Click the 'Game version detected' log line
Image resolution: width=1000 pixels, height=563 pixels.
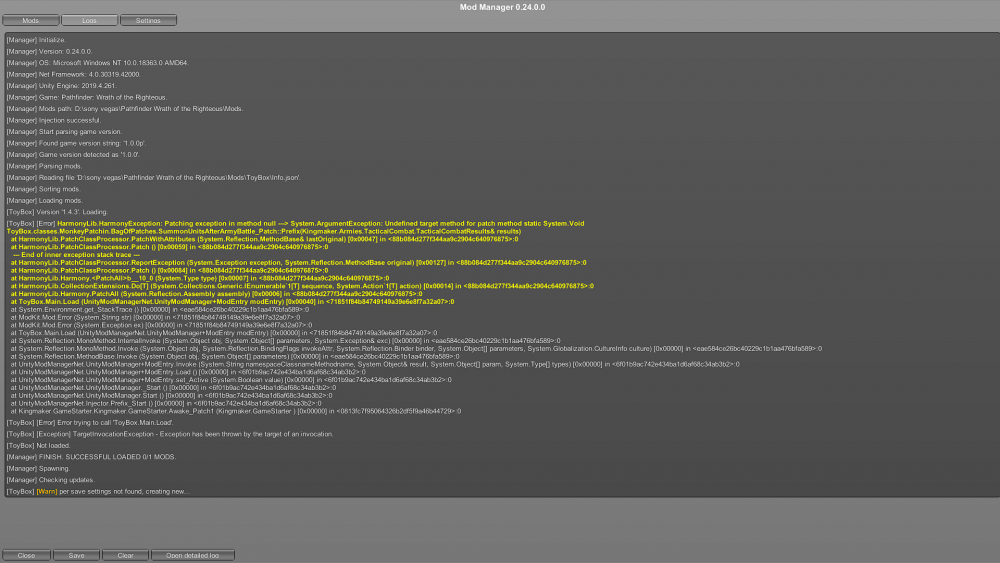pos(73,154)
